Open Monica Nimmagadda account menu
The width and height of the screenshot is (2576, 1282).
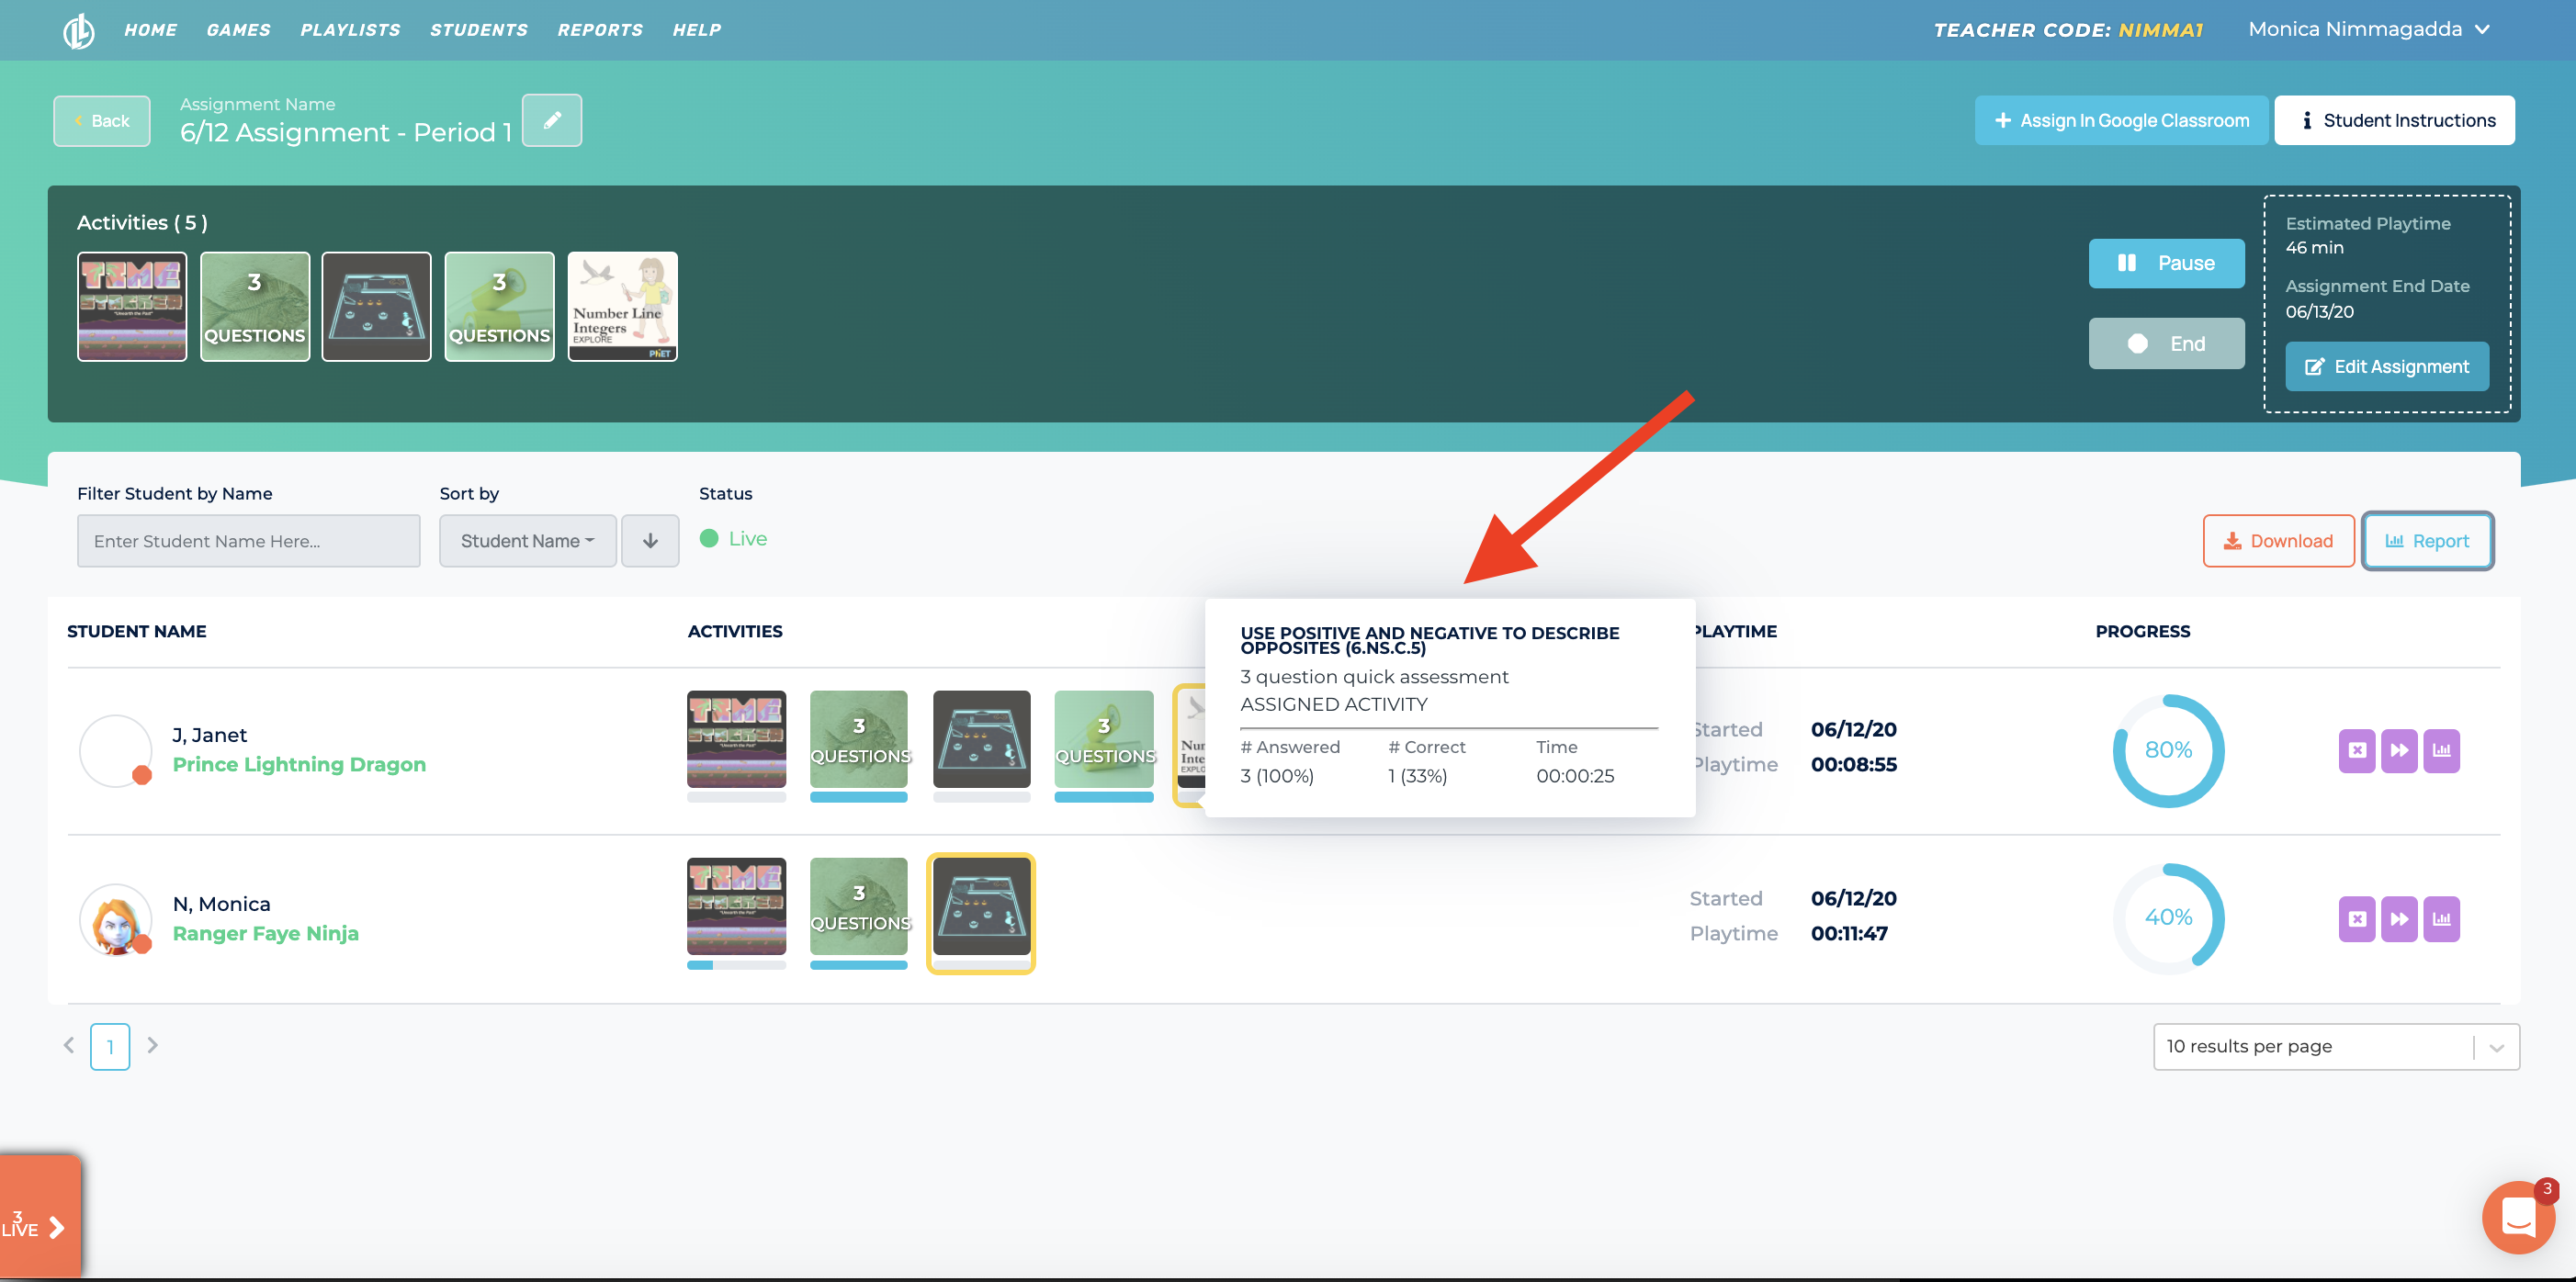[x=2367, y=30]
